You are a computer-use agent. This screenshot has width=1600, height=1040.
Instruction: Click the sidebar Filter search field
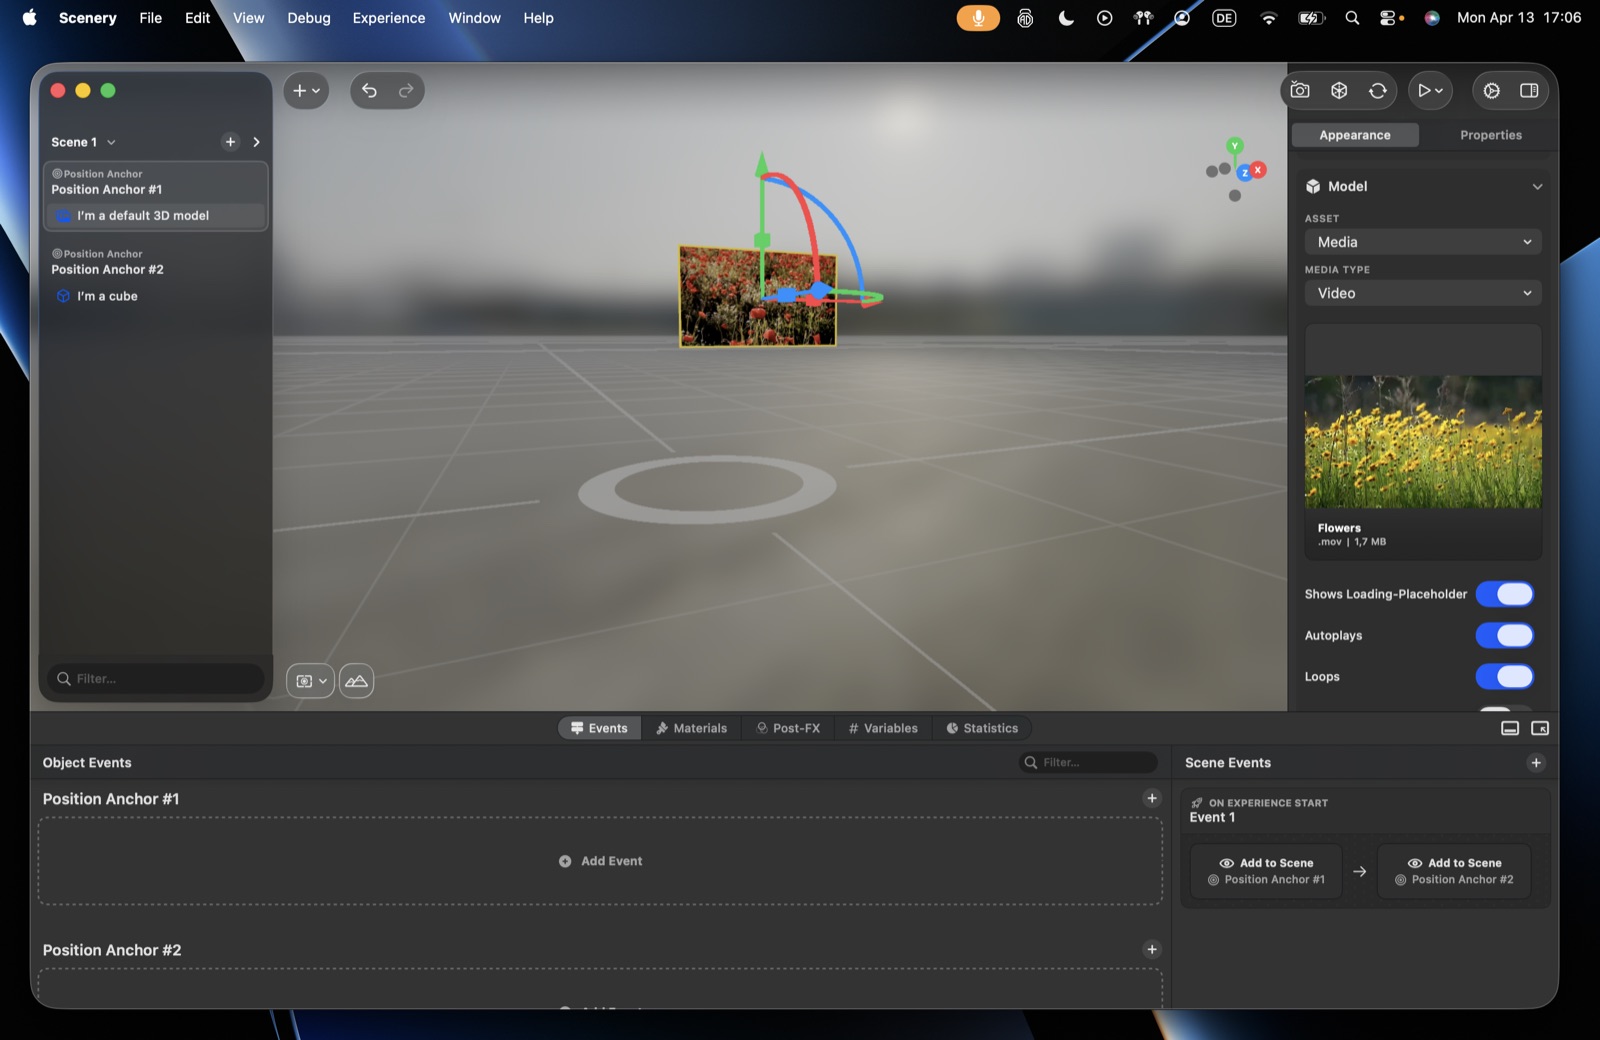pyautogui.click(x=156, y=679)
